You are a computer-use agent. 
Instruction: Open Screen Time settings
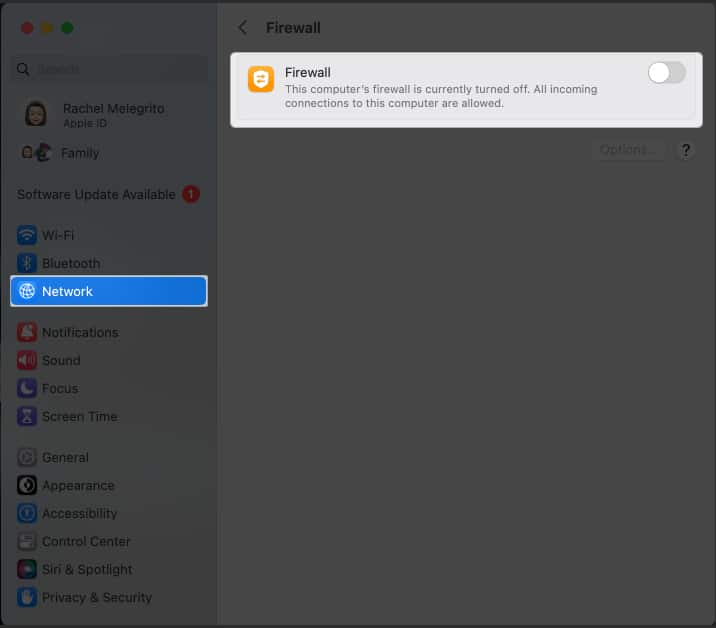pyautogui.click(x=79, y=416)
